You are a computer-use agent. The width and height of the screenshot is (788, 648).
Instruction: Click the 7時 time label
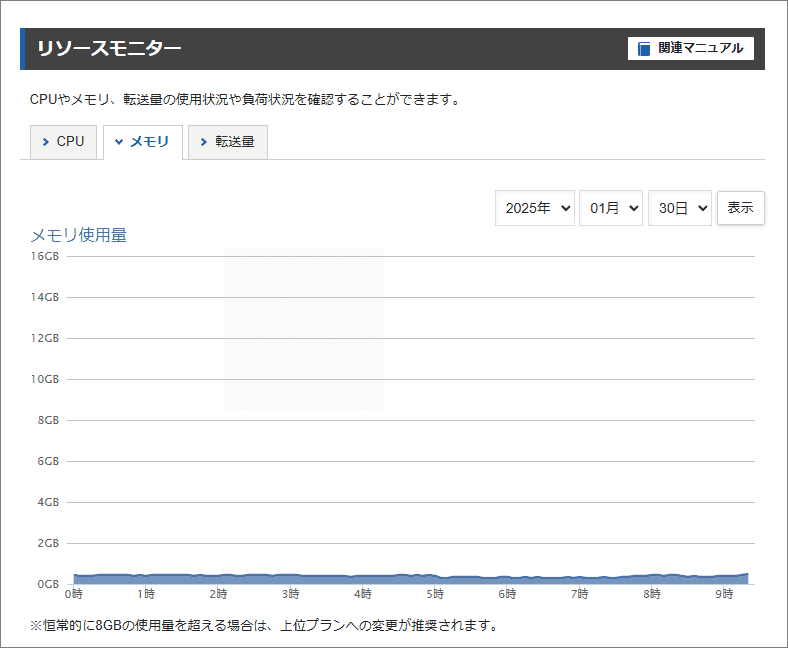pyautogui.click(x=579, y=594)
